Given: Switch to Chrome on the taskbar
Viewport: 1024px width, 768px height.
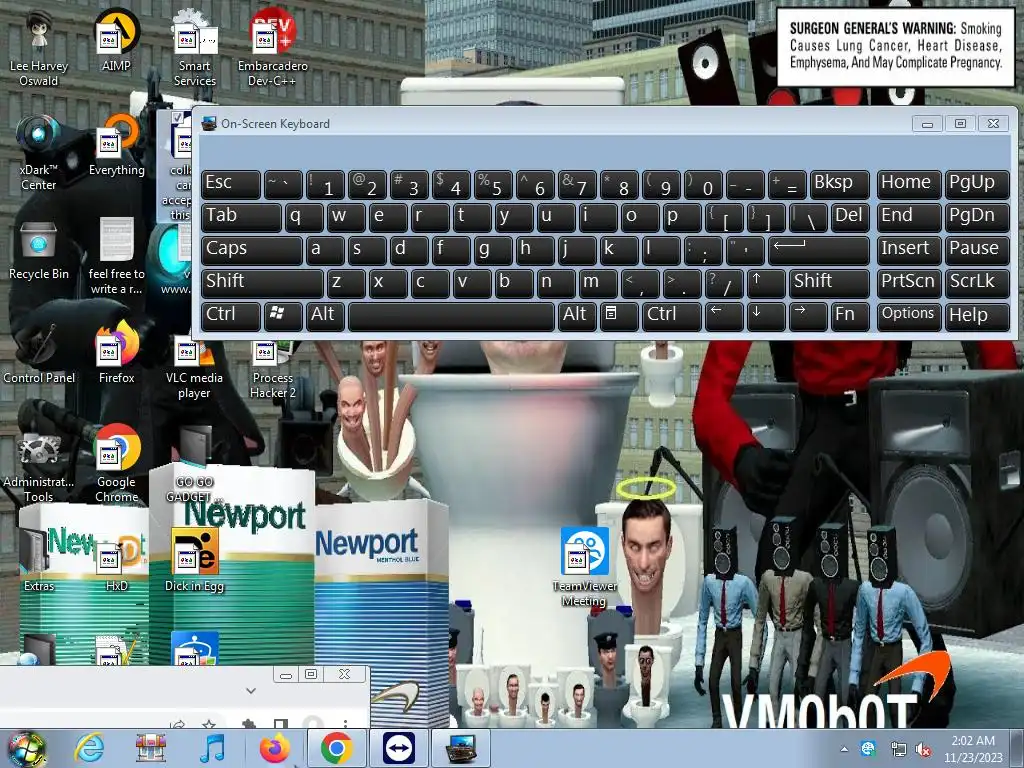Looking at the screenshot, I should 336,748.
